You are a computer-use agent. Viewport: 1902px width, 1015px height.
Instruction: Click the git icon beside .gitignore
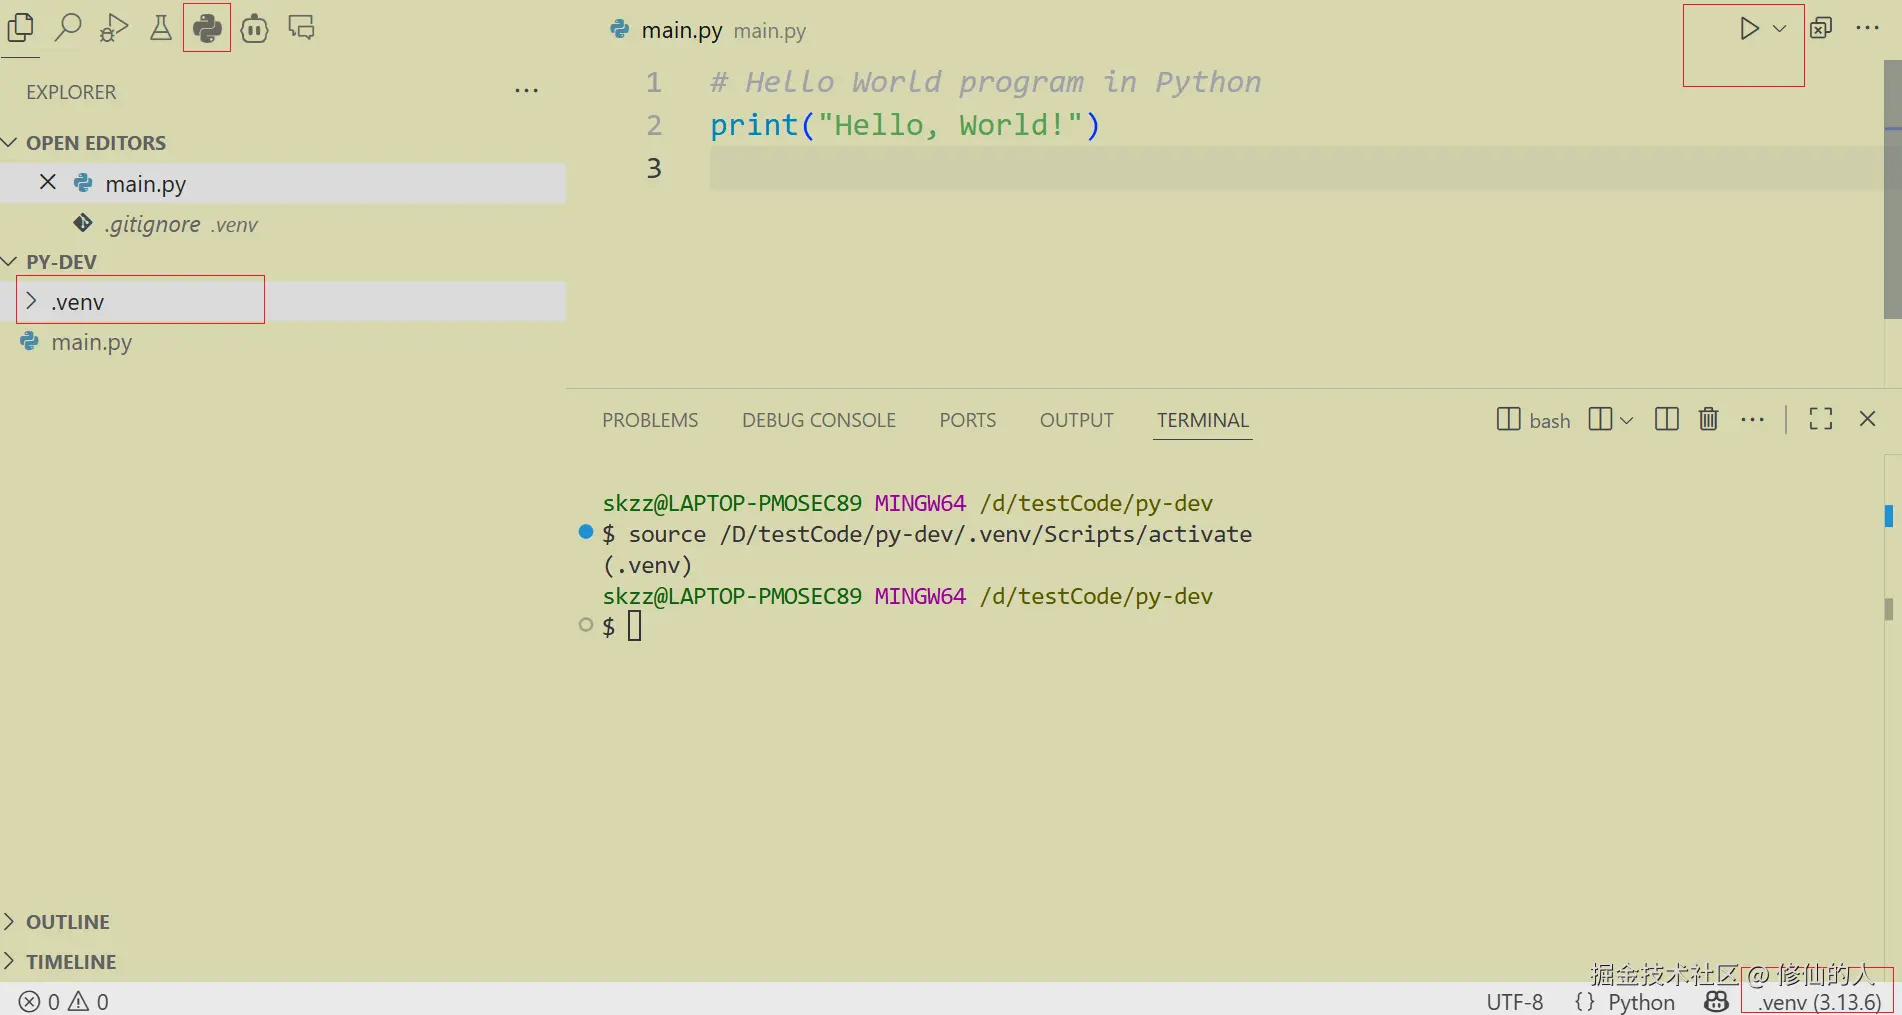click(x=83, y=223)
